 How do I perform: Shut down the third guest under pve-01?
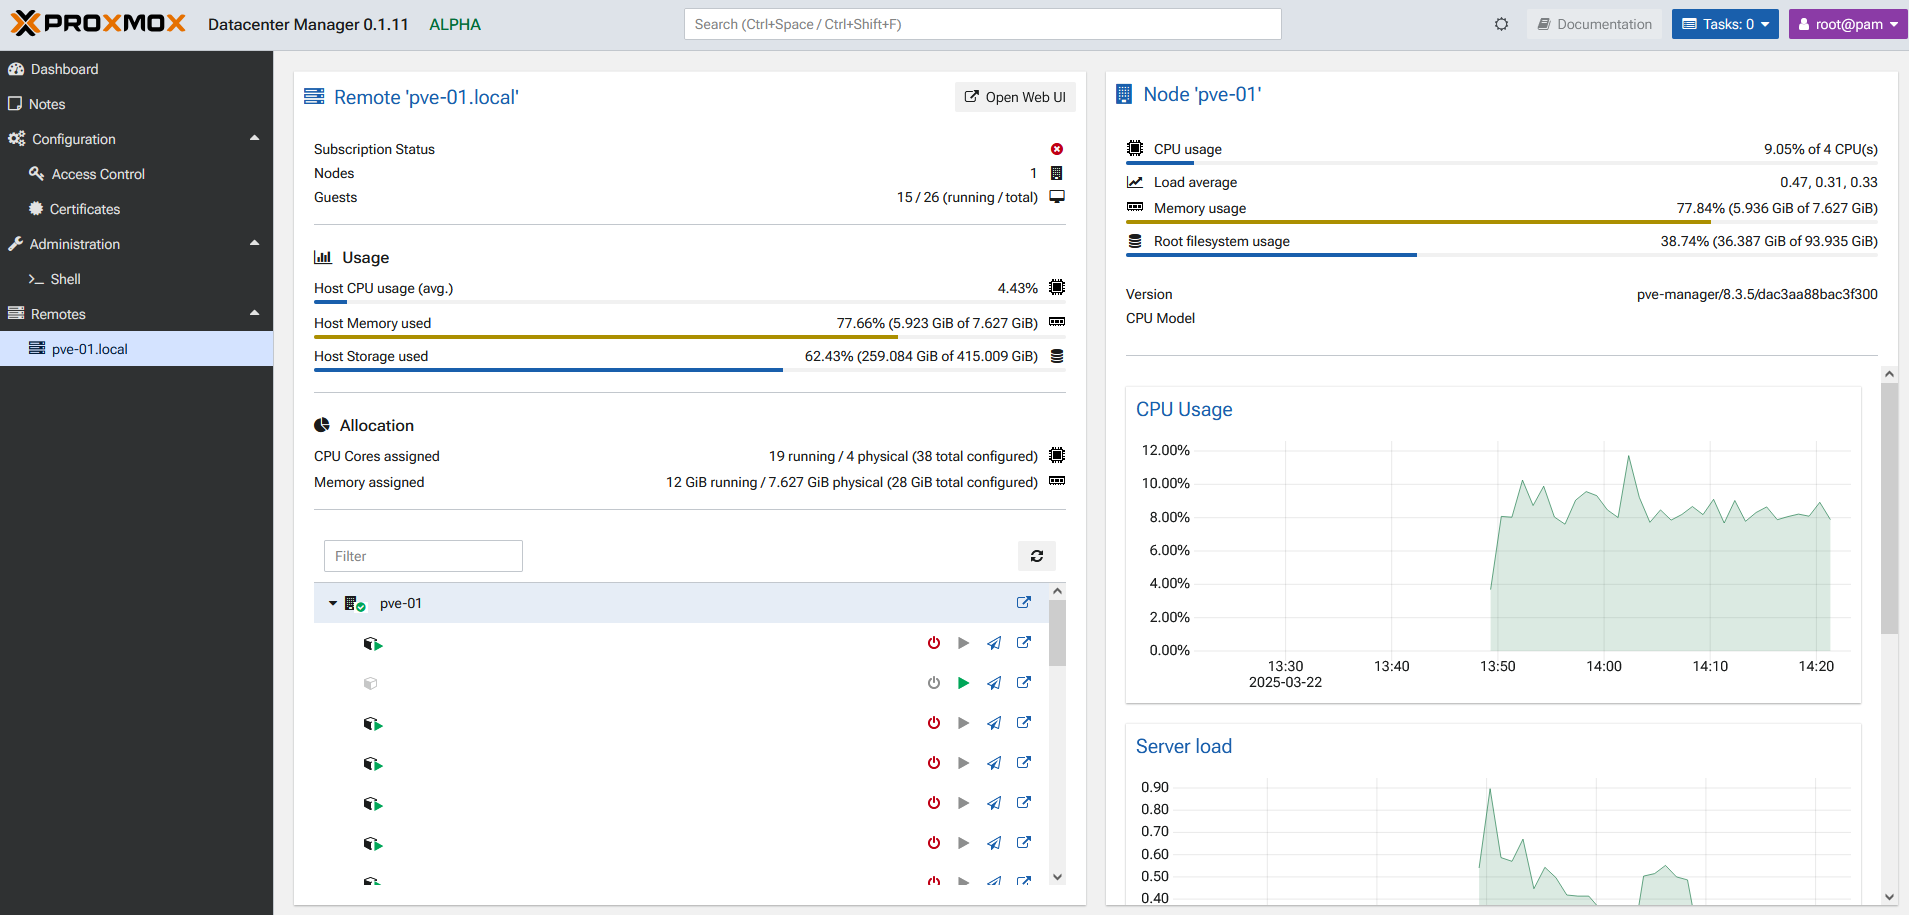click(x=934, y=723)
